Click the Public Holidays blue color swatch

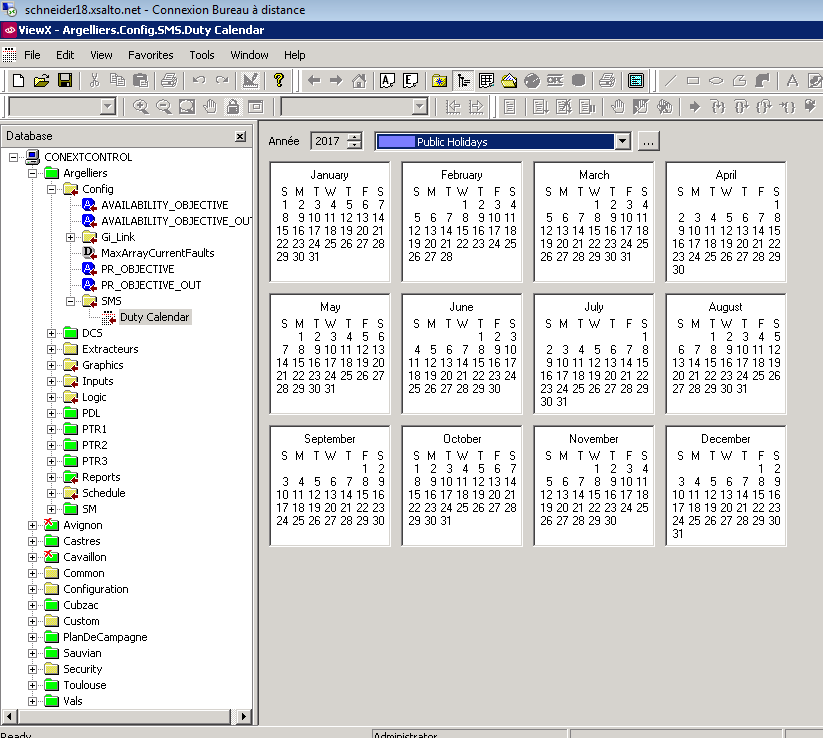[396, 142]
